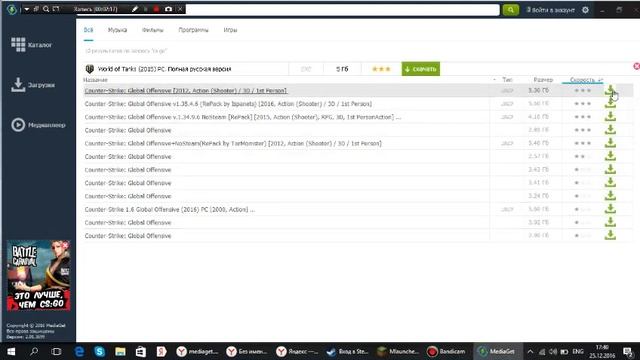This screenshot has width=640, height=360.
Task: Click the green Скачать button
Action: (x=420, y=69)
